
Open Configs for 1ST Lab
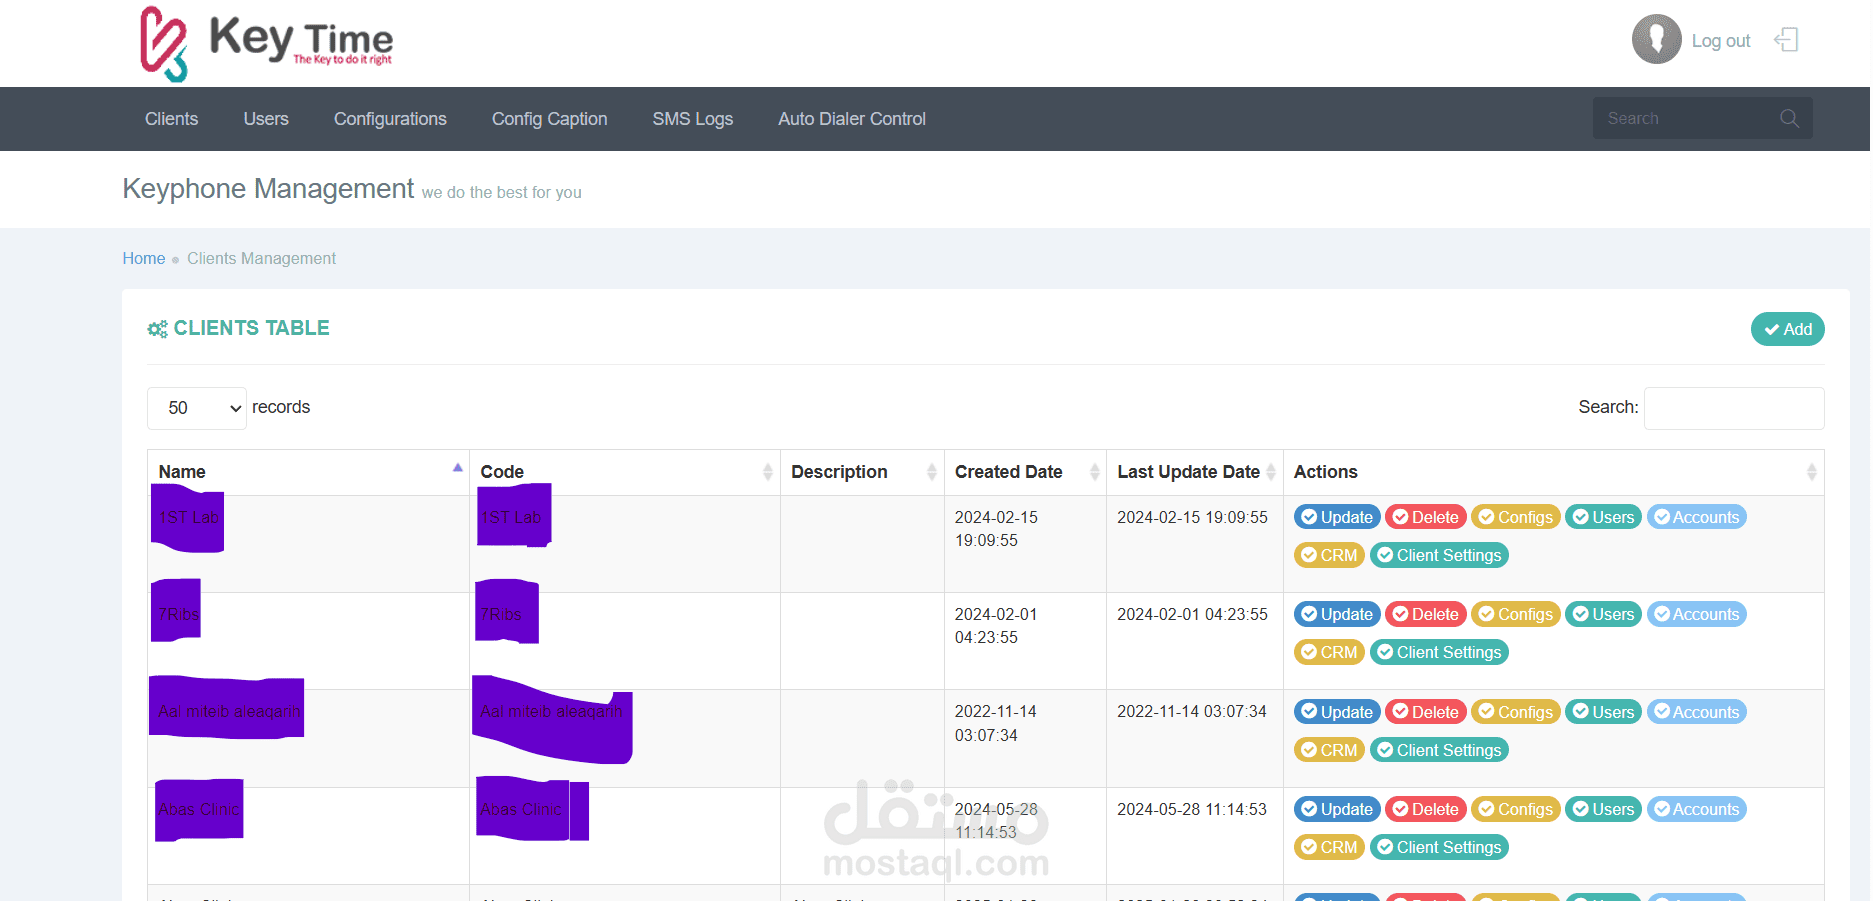(1516, 517)
